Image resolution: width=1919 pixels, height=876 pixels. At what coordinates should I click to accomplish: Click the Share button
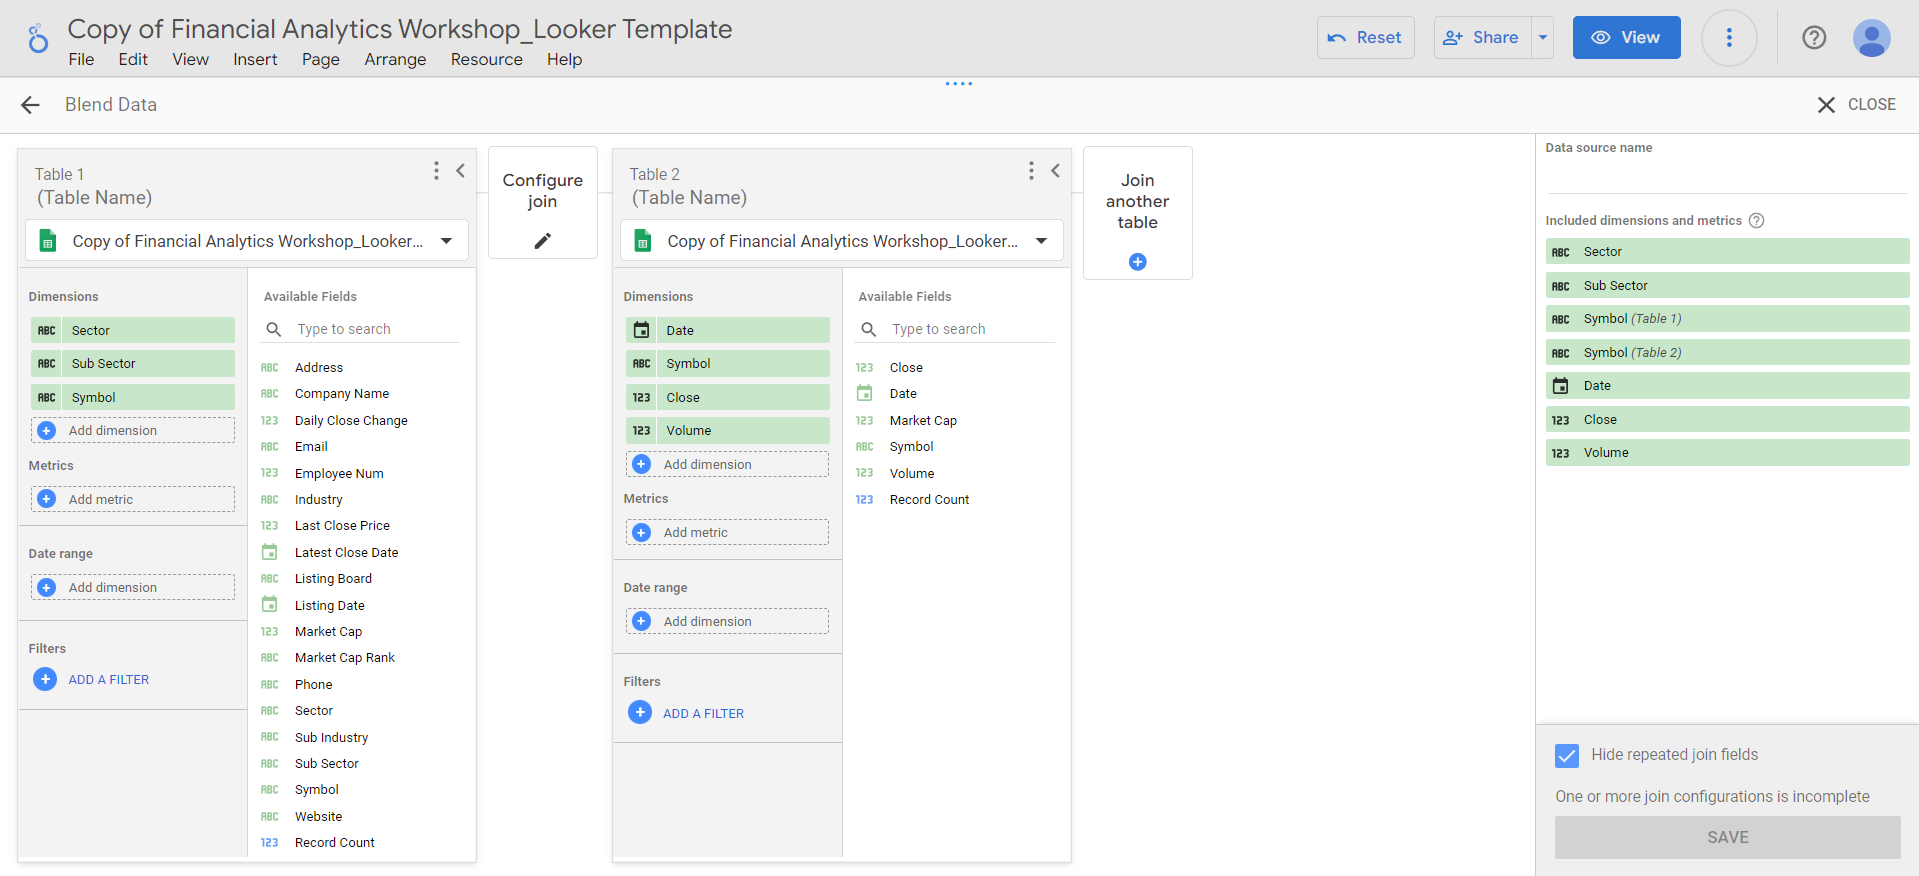coord(1482,38)
